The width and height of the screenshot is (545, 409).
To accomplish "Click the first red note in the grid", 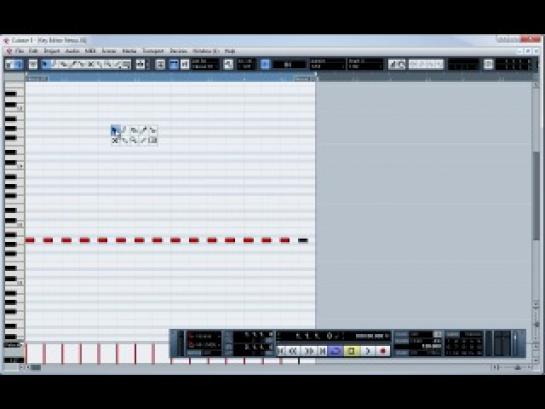I will 30,240.
